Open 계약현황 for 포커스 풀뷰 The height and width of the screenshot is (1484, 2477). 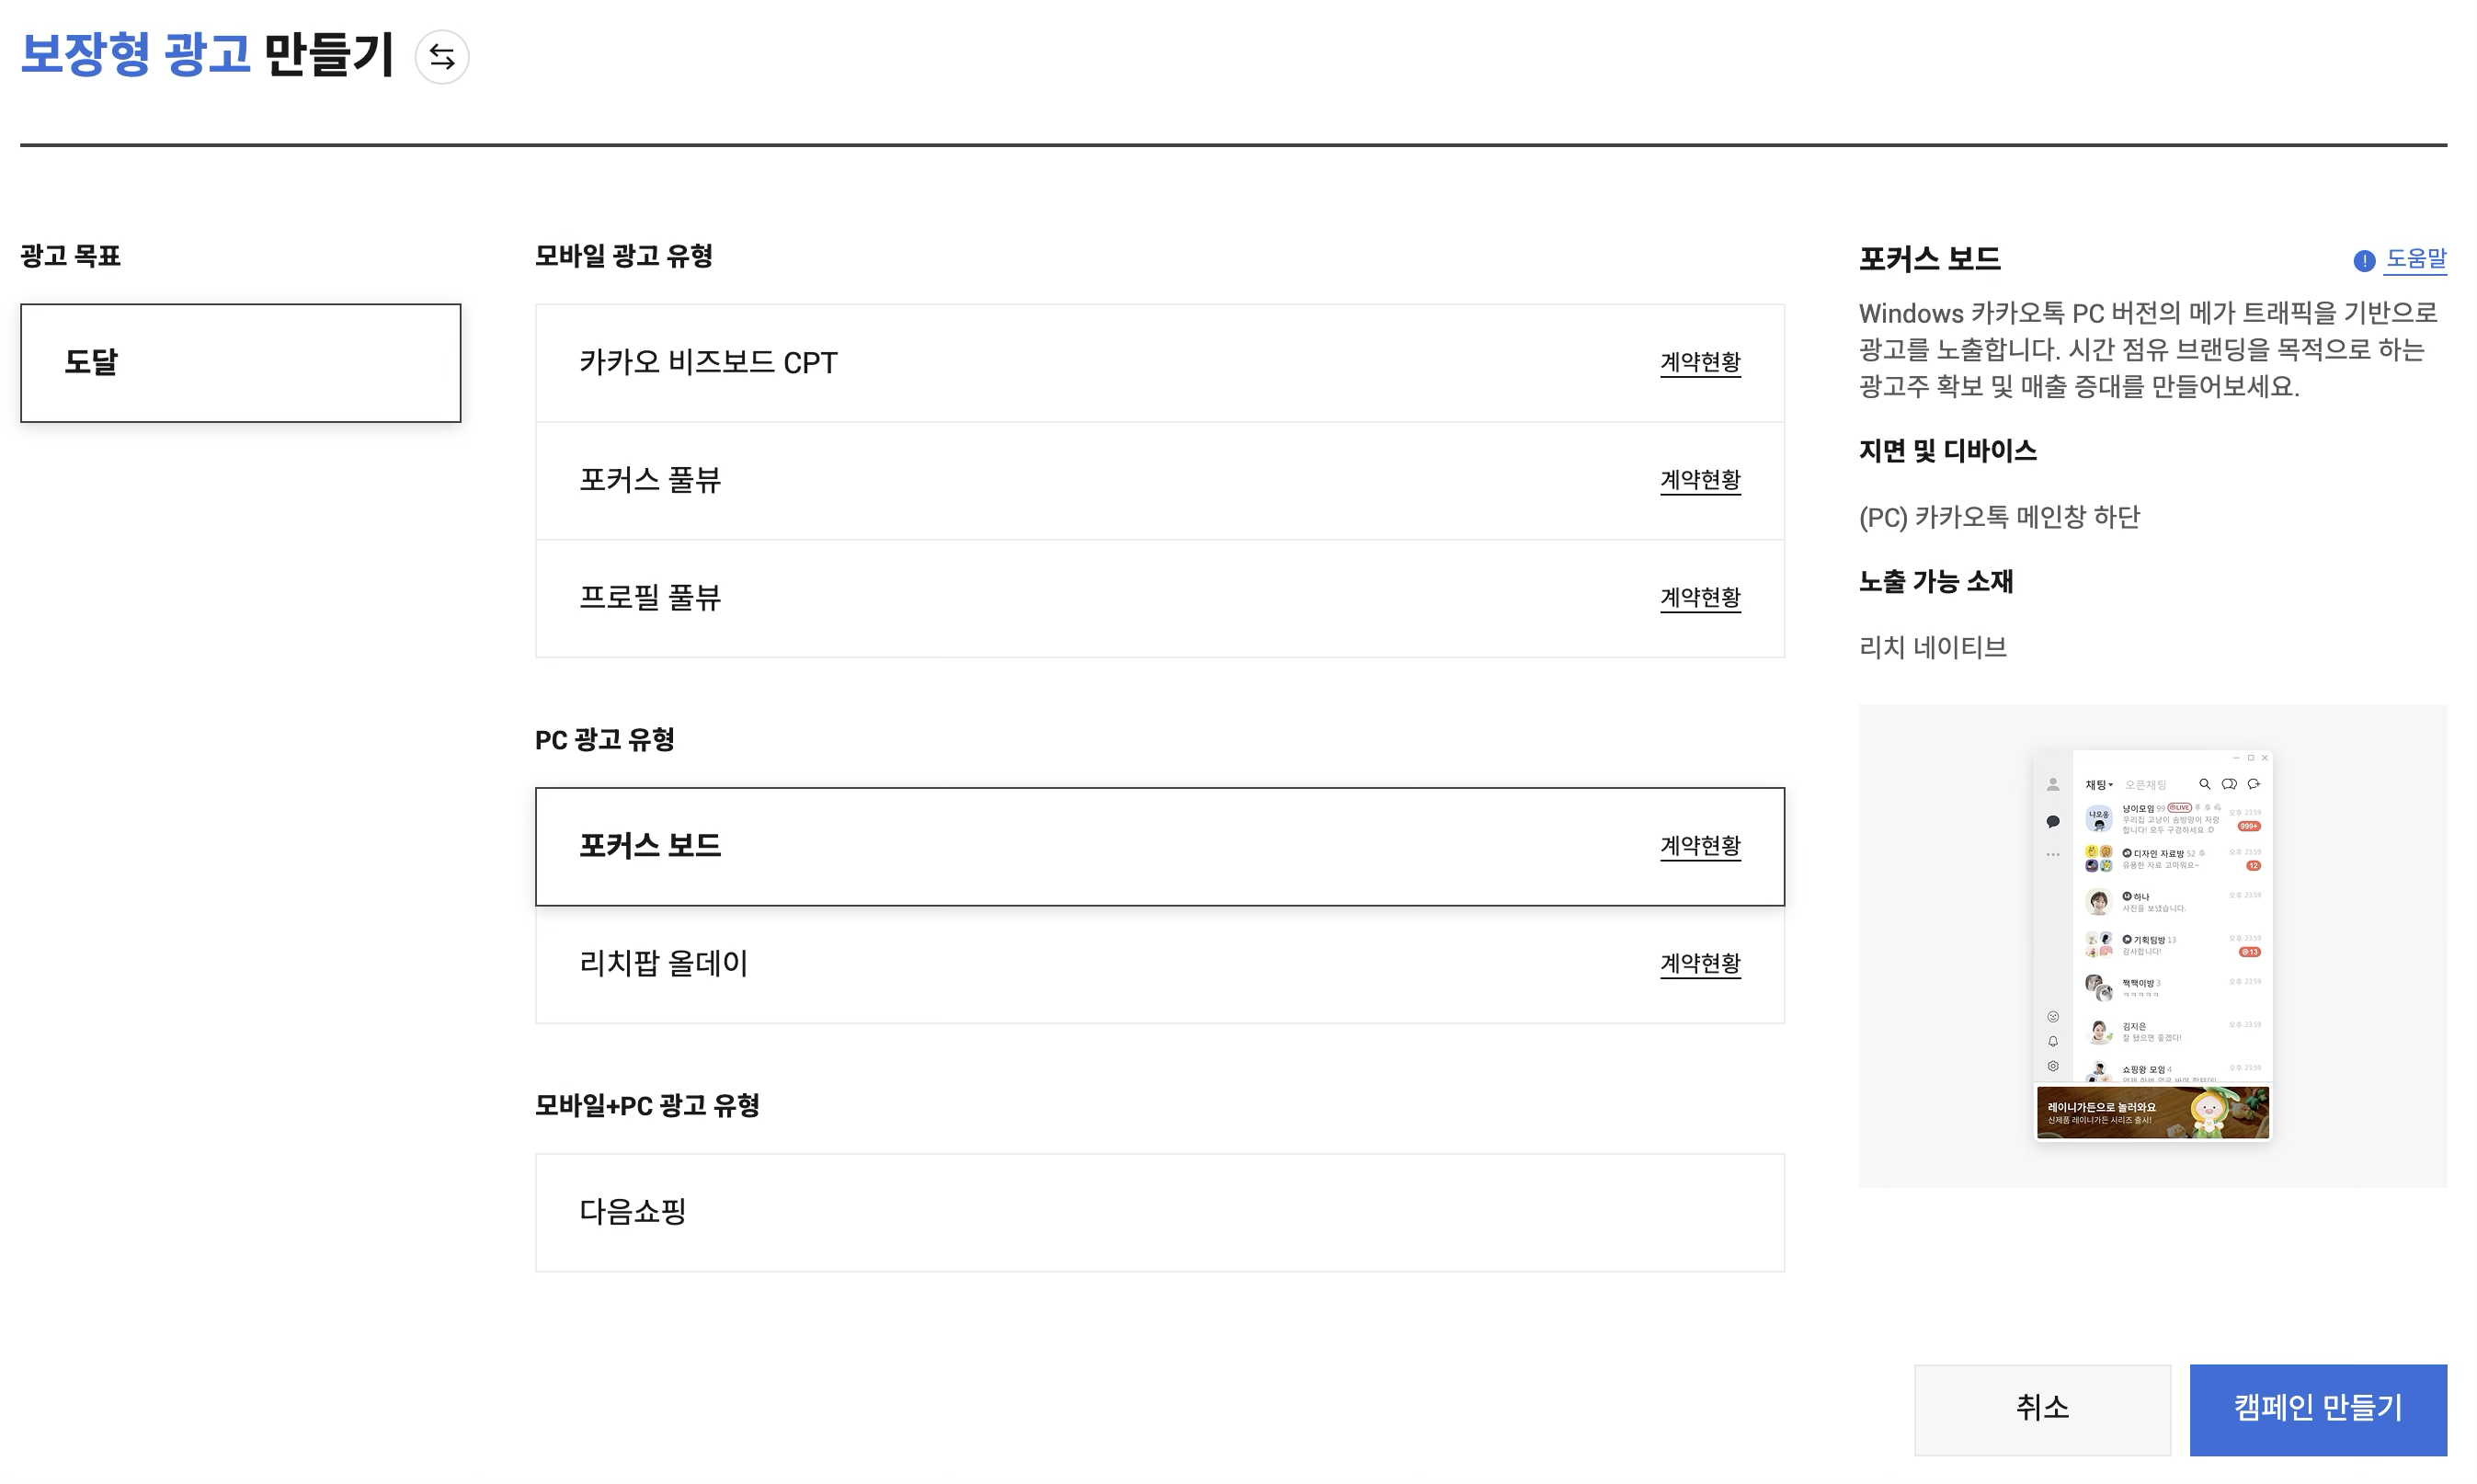coord(1700,481)
